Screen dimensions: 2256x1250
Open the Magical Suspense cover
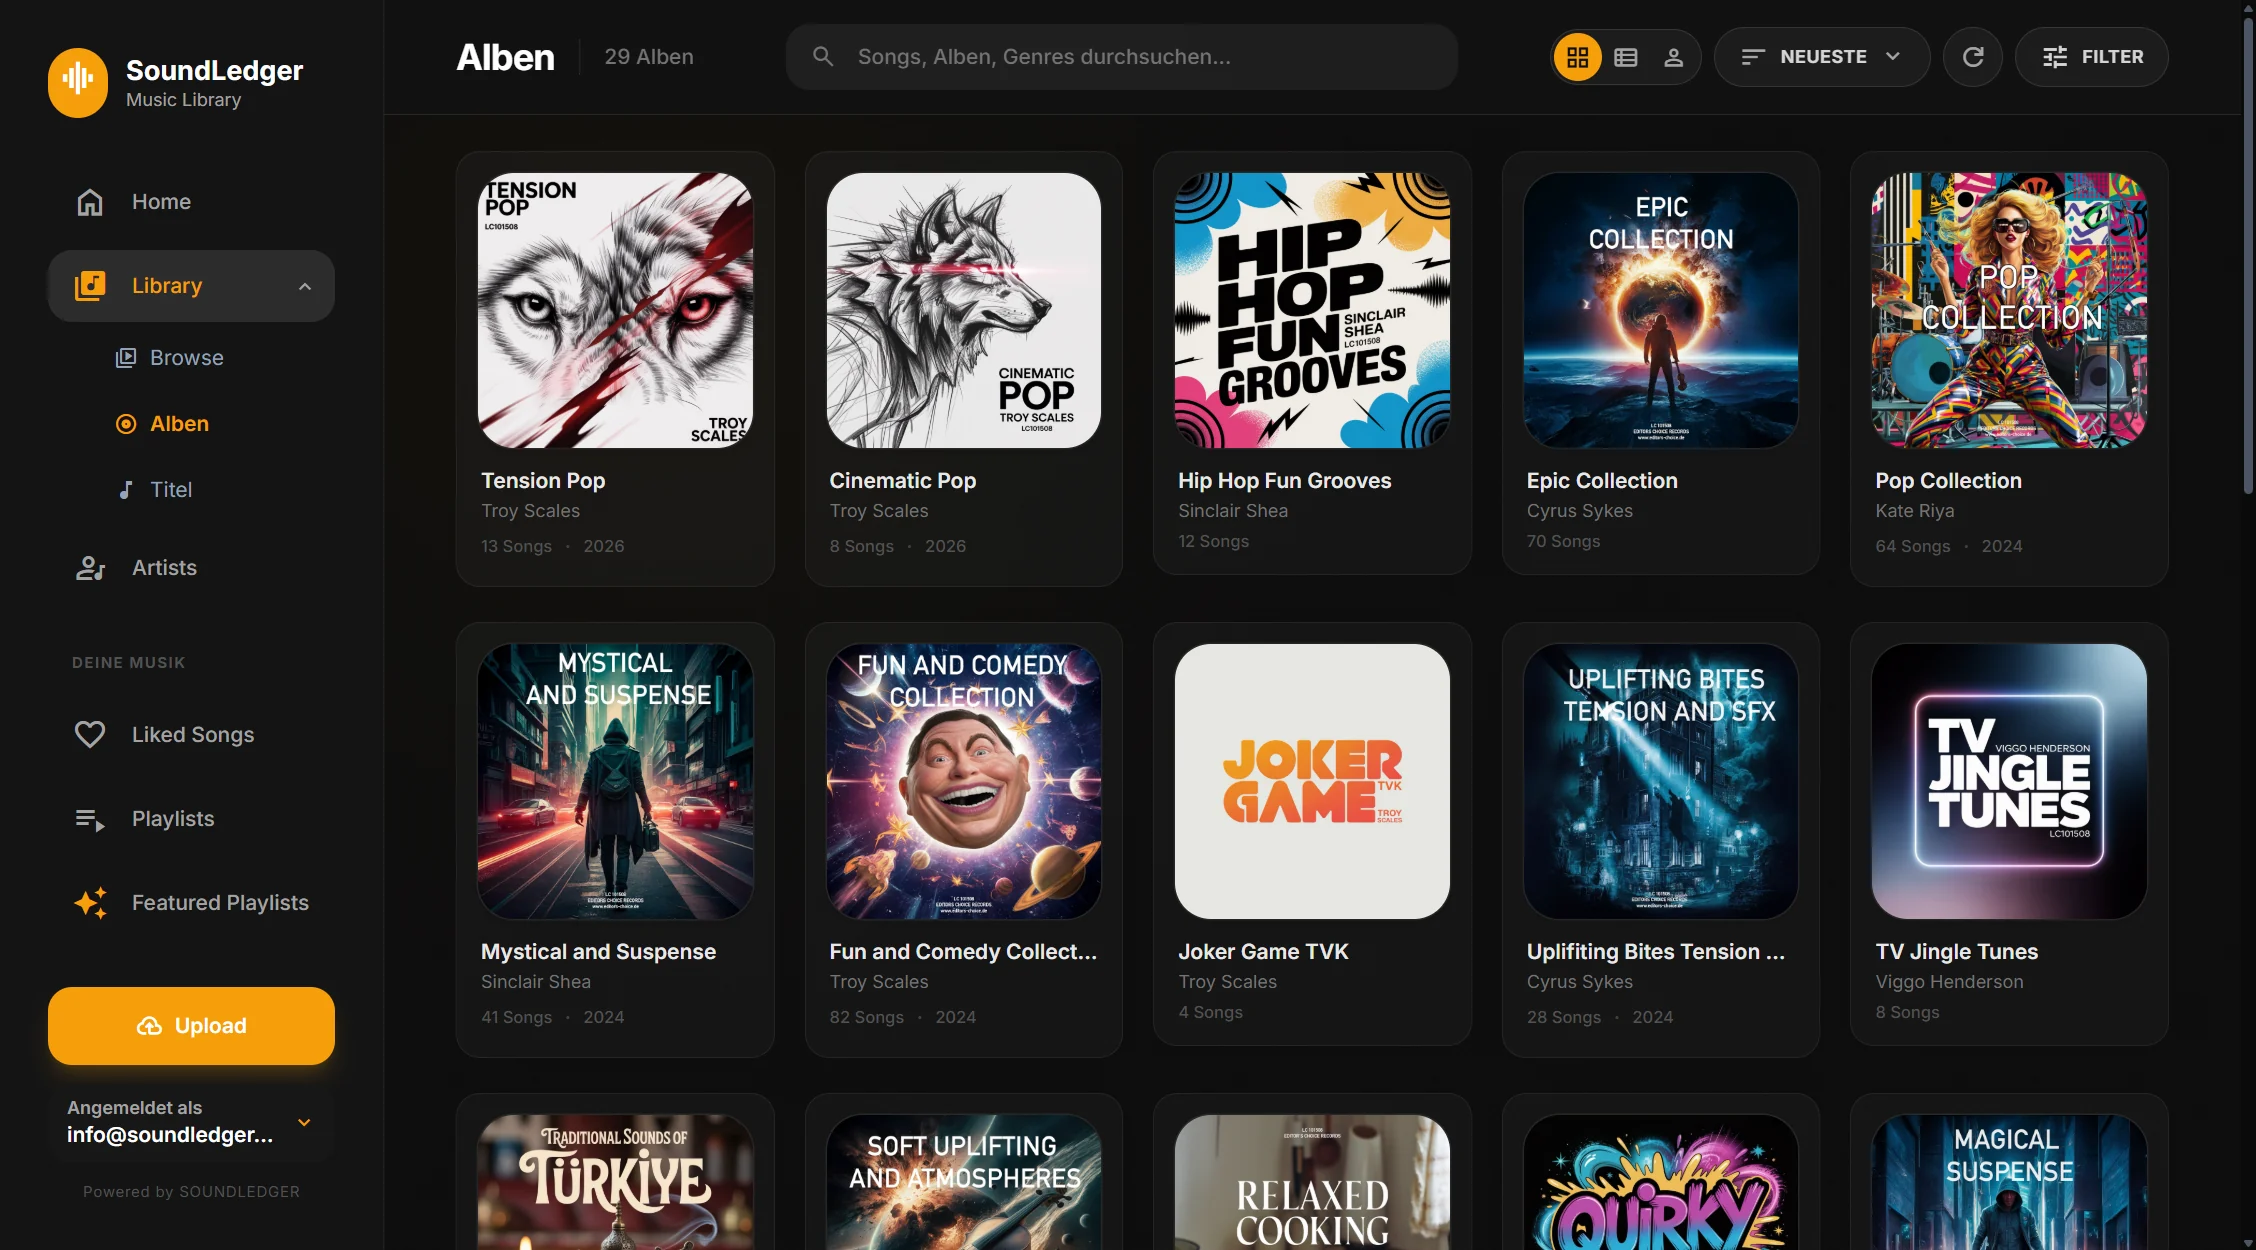(x=2009, y=1182)
